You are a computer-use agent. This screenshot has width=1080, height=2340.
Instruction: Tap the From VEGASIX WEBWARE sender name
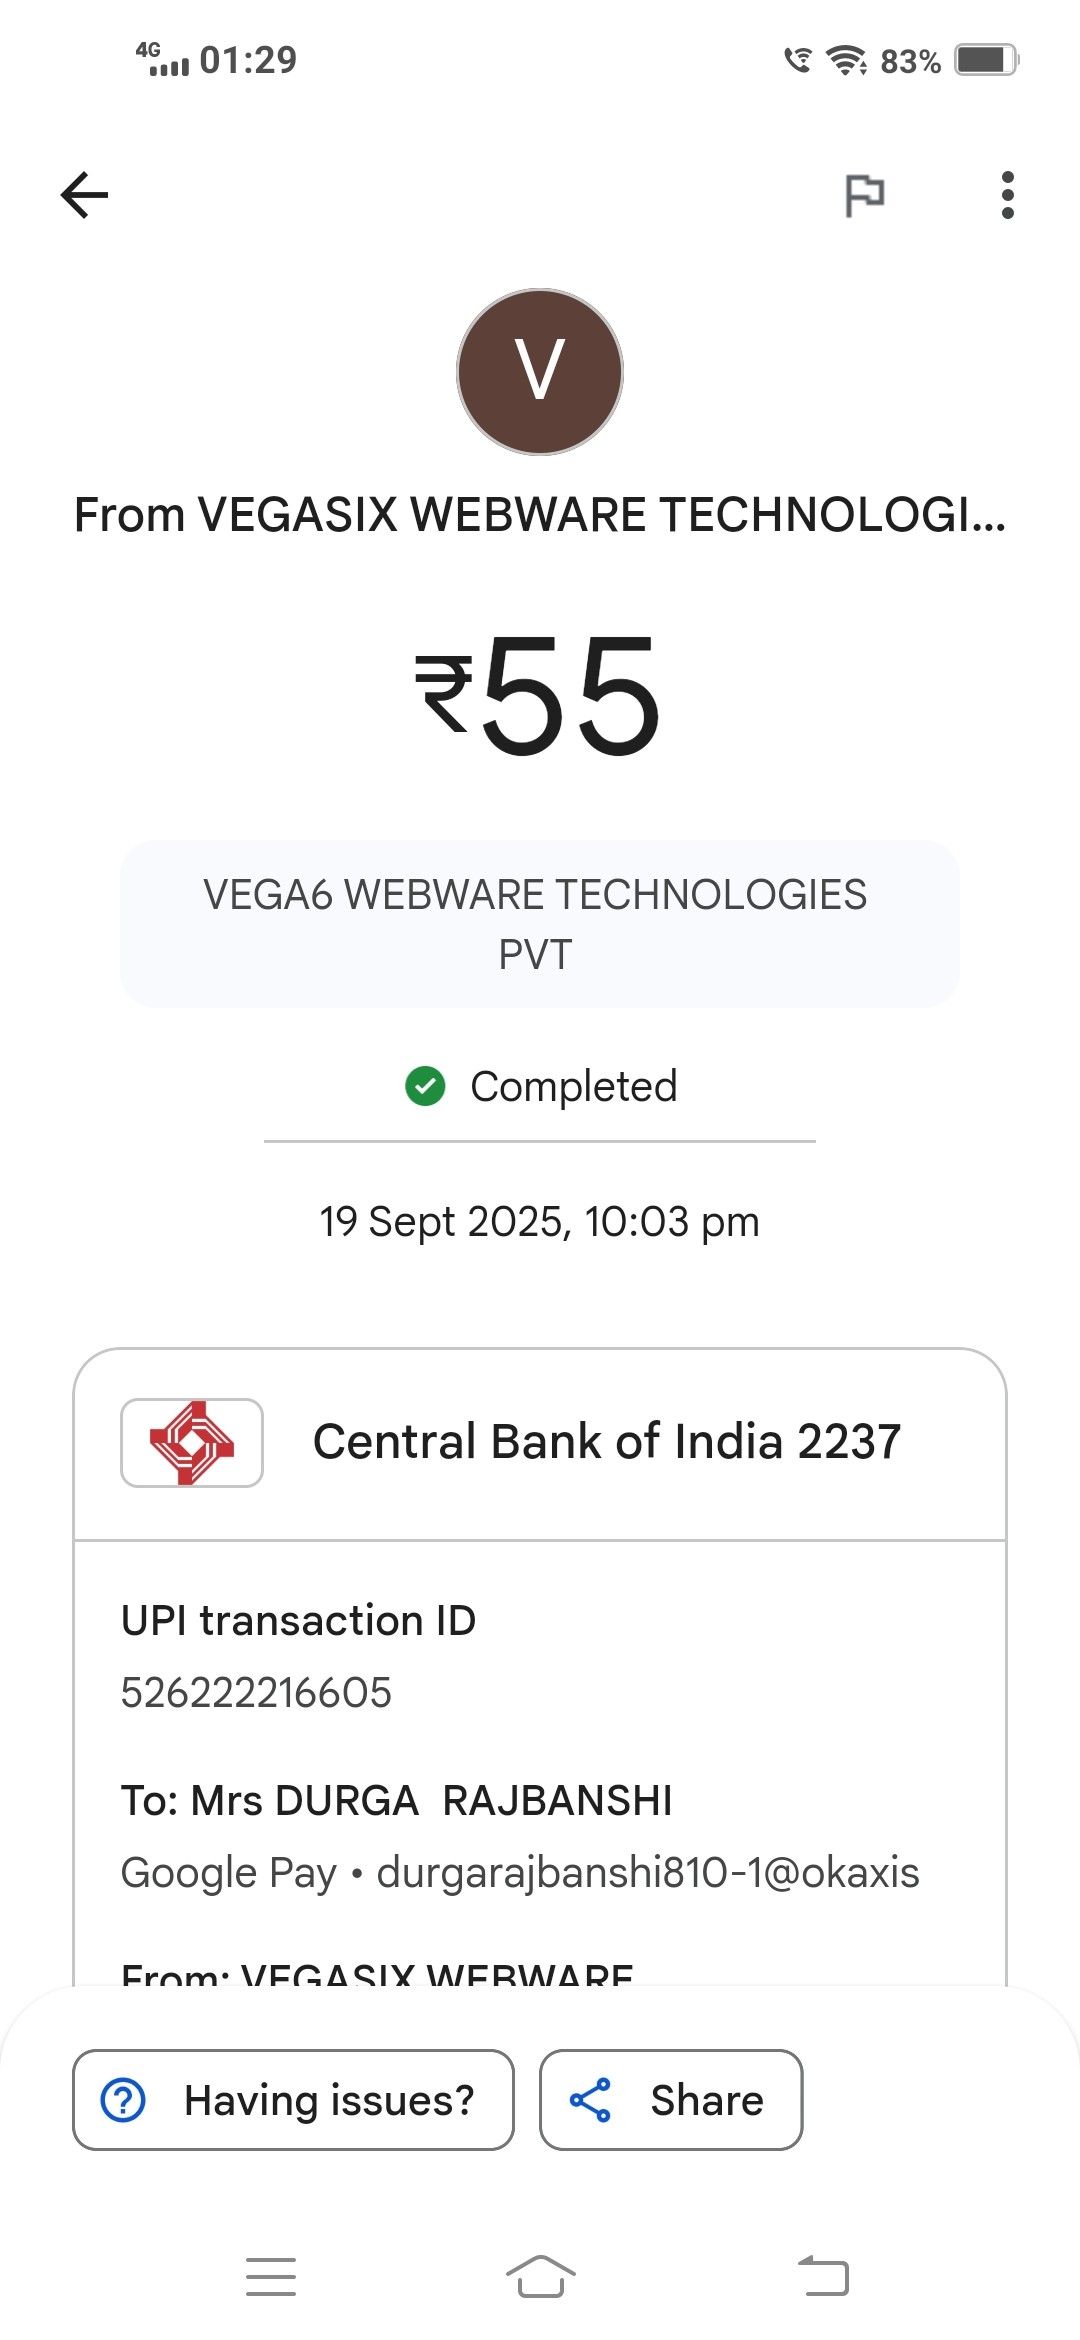click(540, 516)
